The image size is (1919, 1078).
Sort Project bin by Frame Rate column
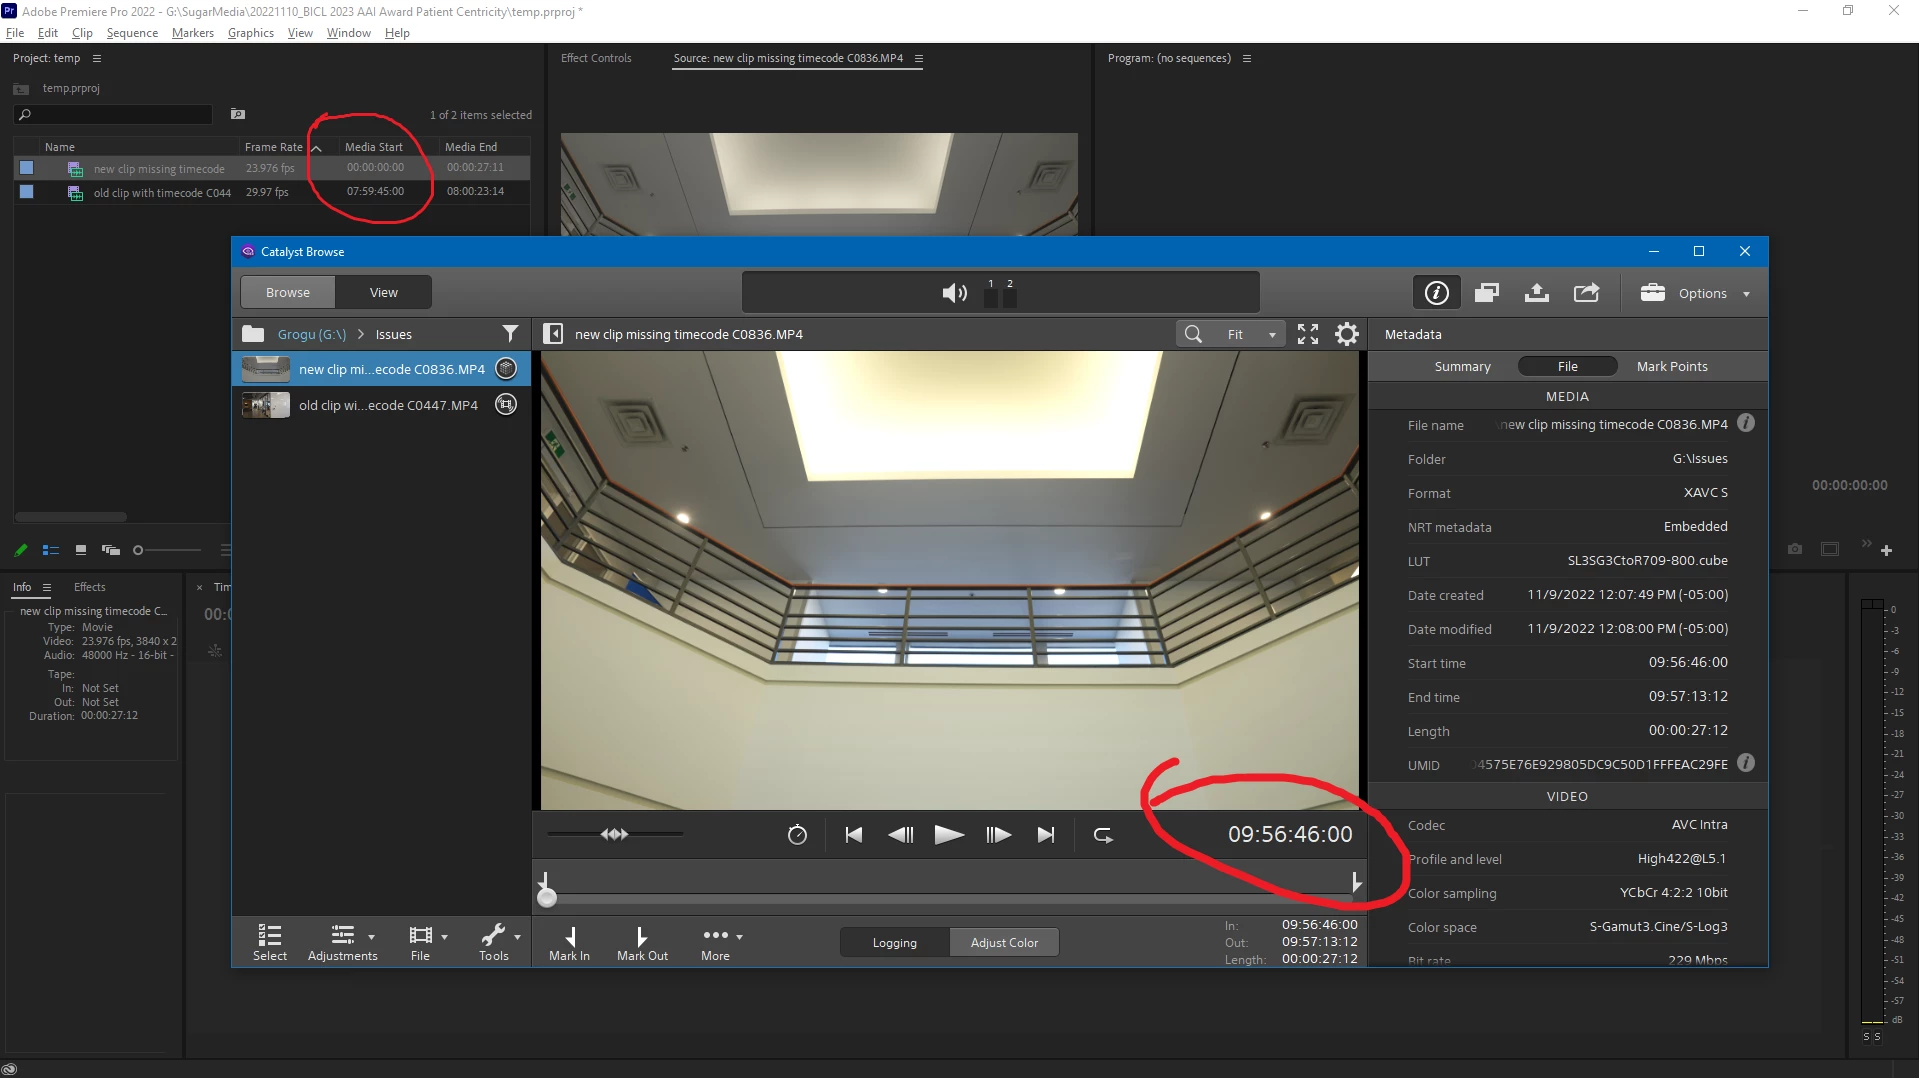[273, 147]
